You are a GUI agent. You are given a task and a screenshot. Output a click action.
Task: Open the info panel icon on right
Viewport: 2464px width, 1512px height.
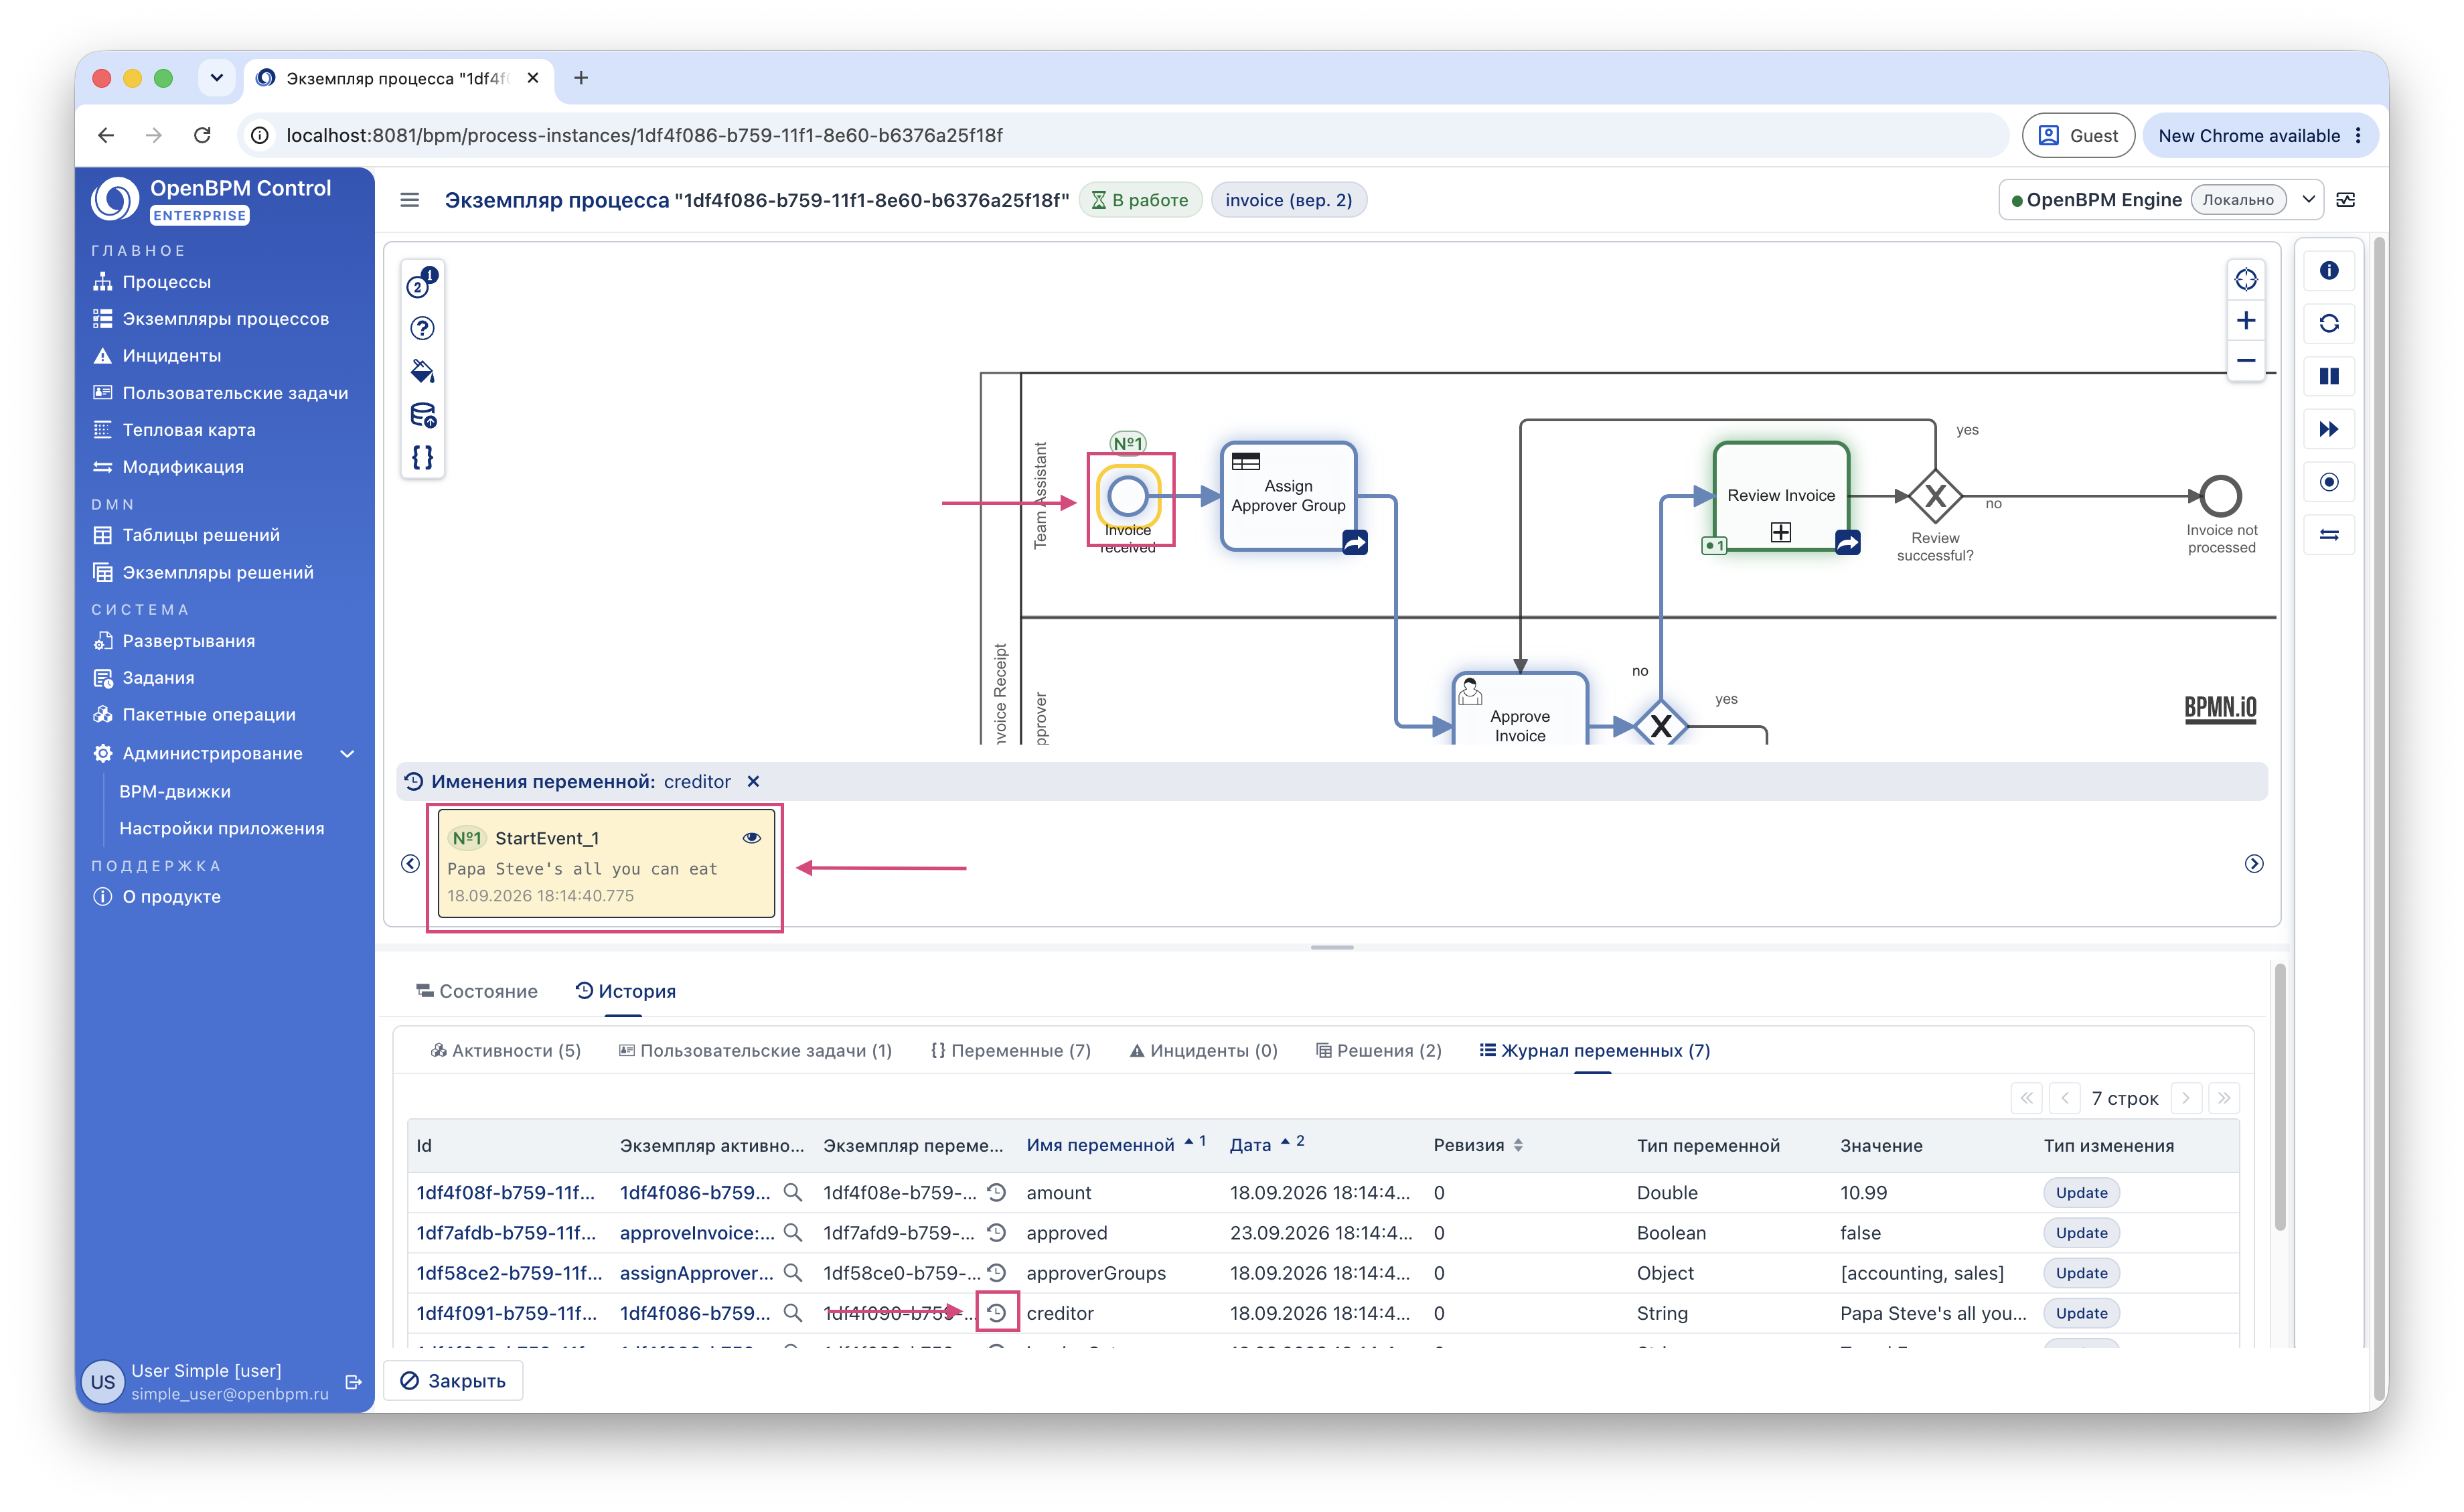tap(2329, 271)
